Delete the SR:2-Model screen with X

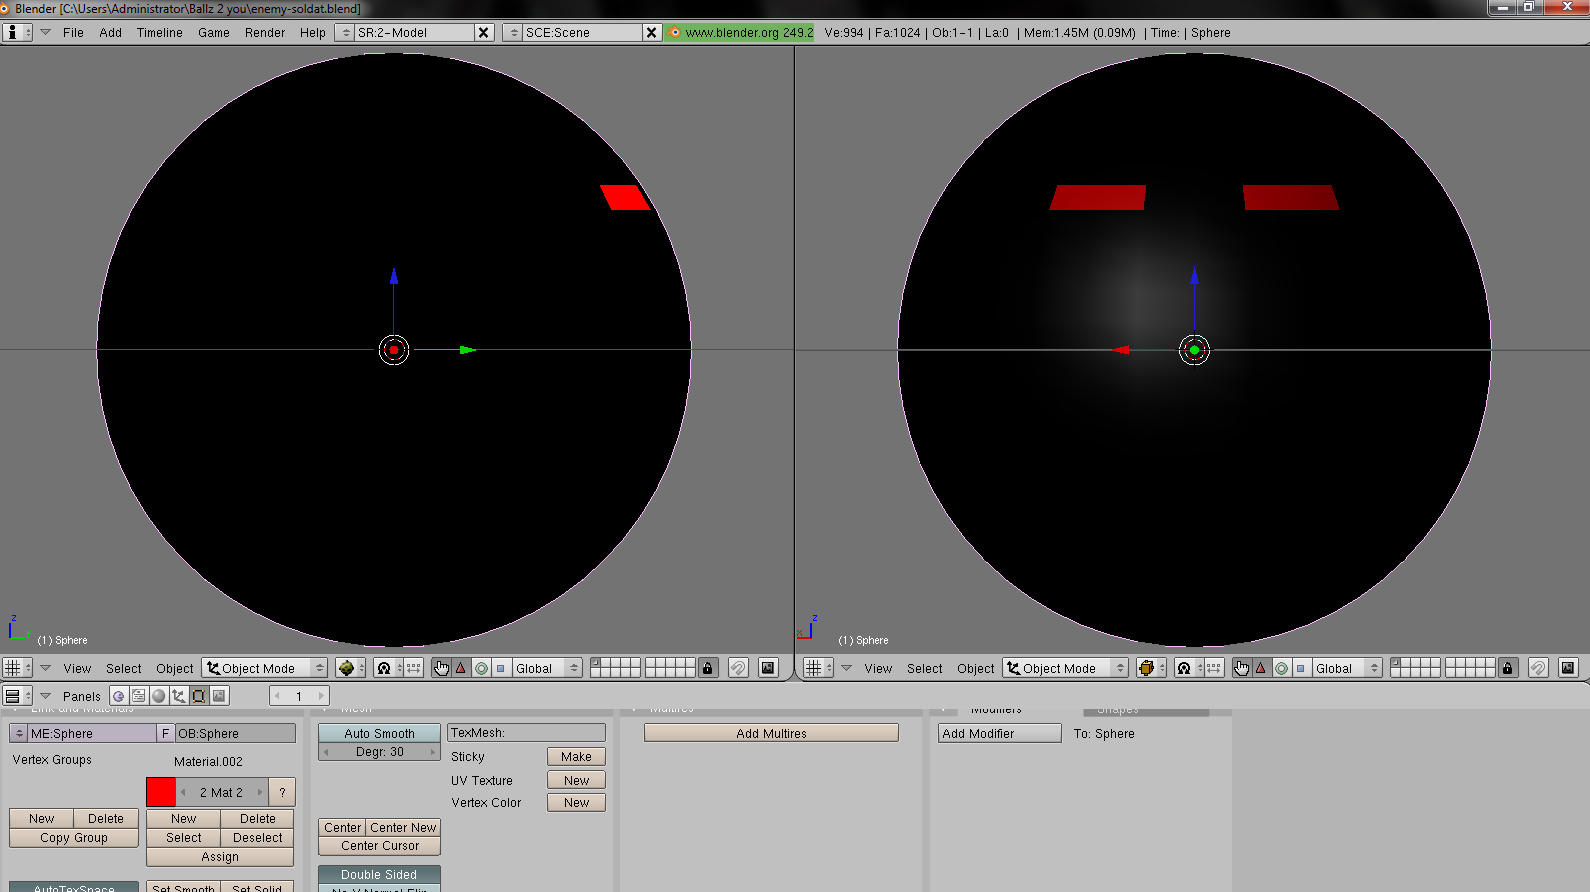[x=484, y=32]
